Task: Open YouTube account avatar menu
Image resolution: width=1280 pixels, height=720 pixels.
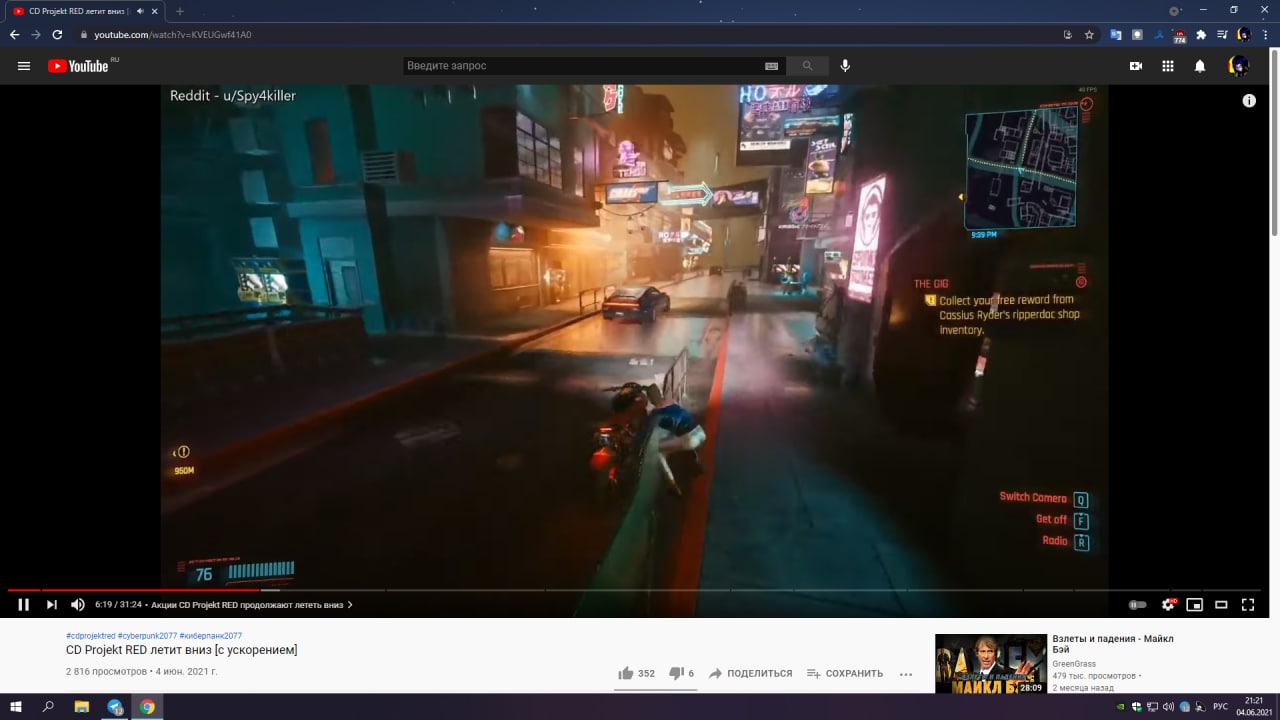Action: 1239,66
